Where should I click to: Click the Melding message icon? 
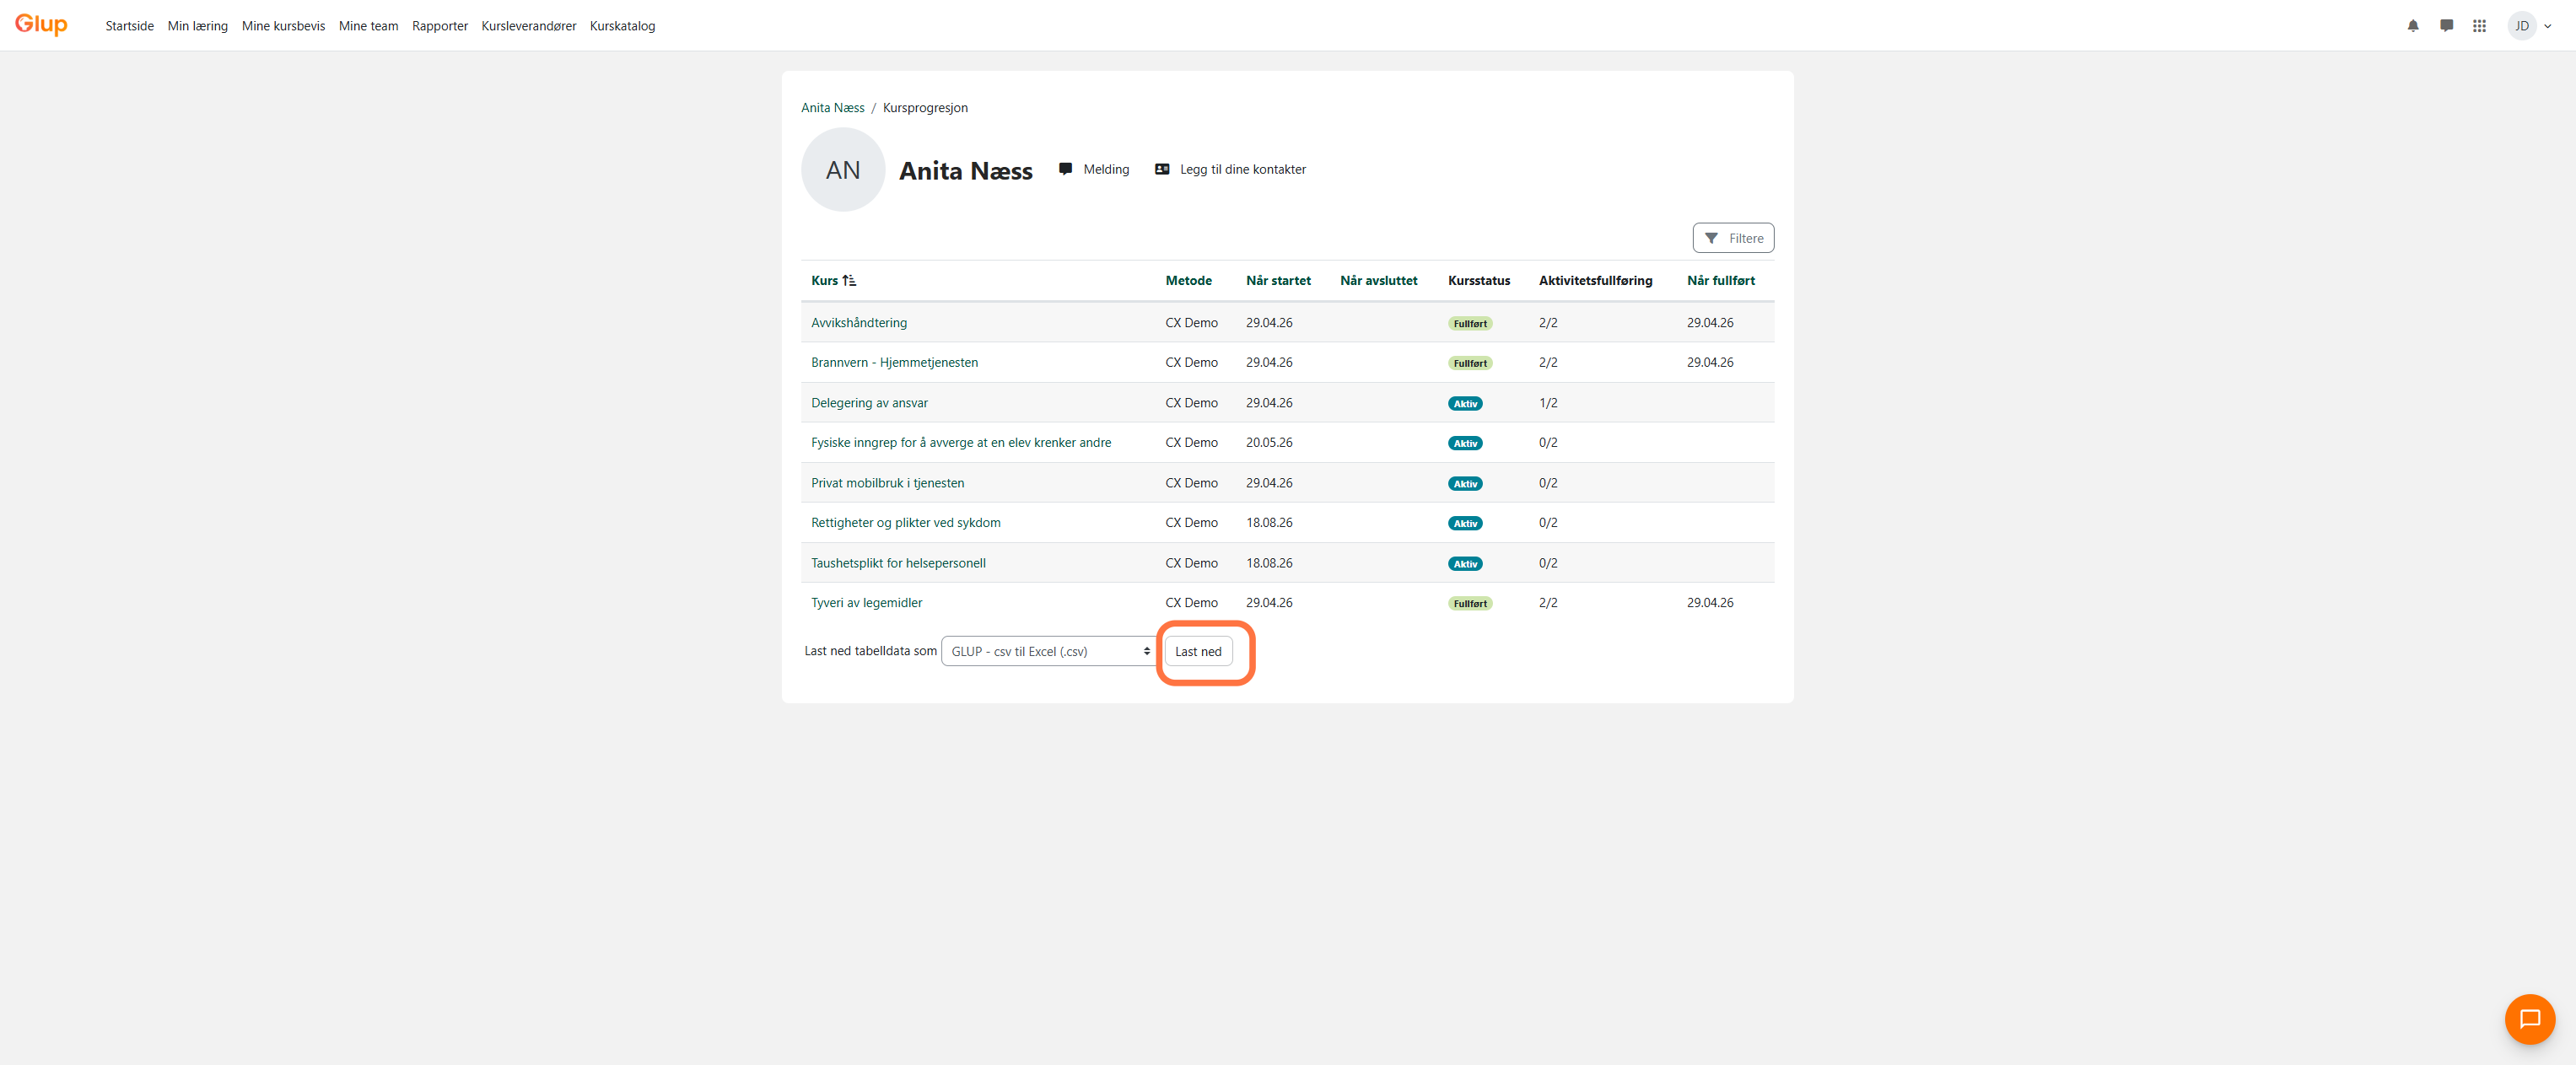click(1065, 169)
